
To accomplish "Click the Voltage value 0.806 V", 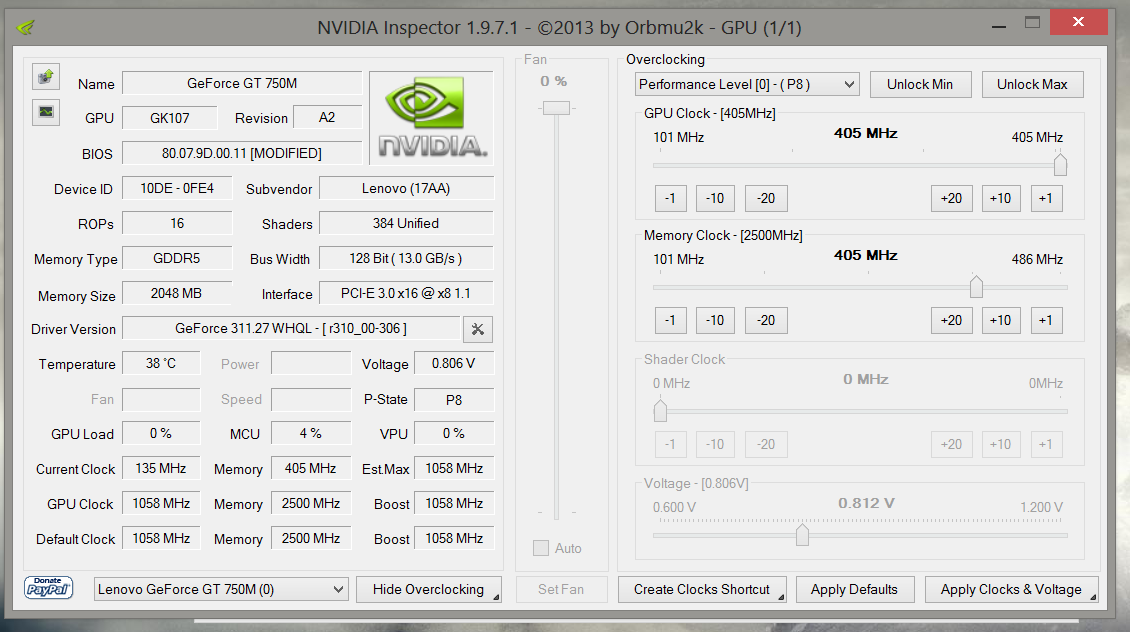I will [454, 363].
